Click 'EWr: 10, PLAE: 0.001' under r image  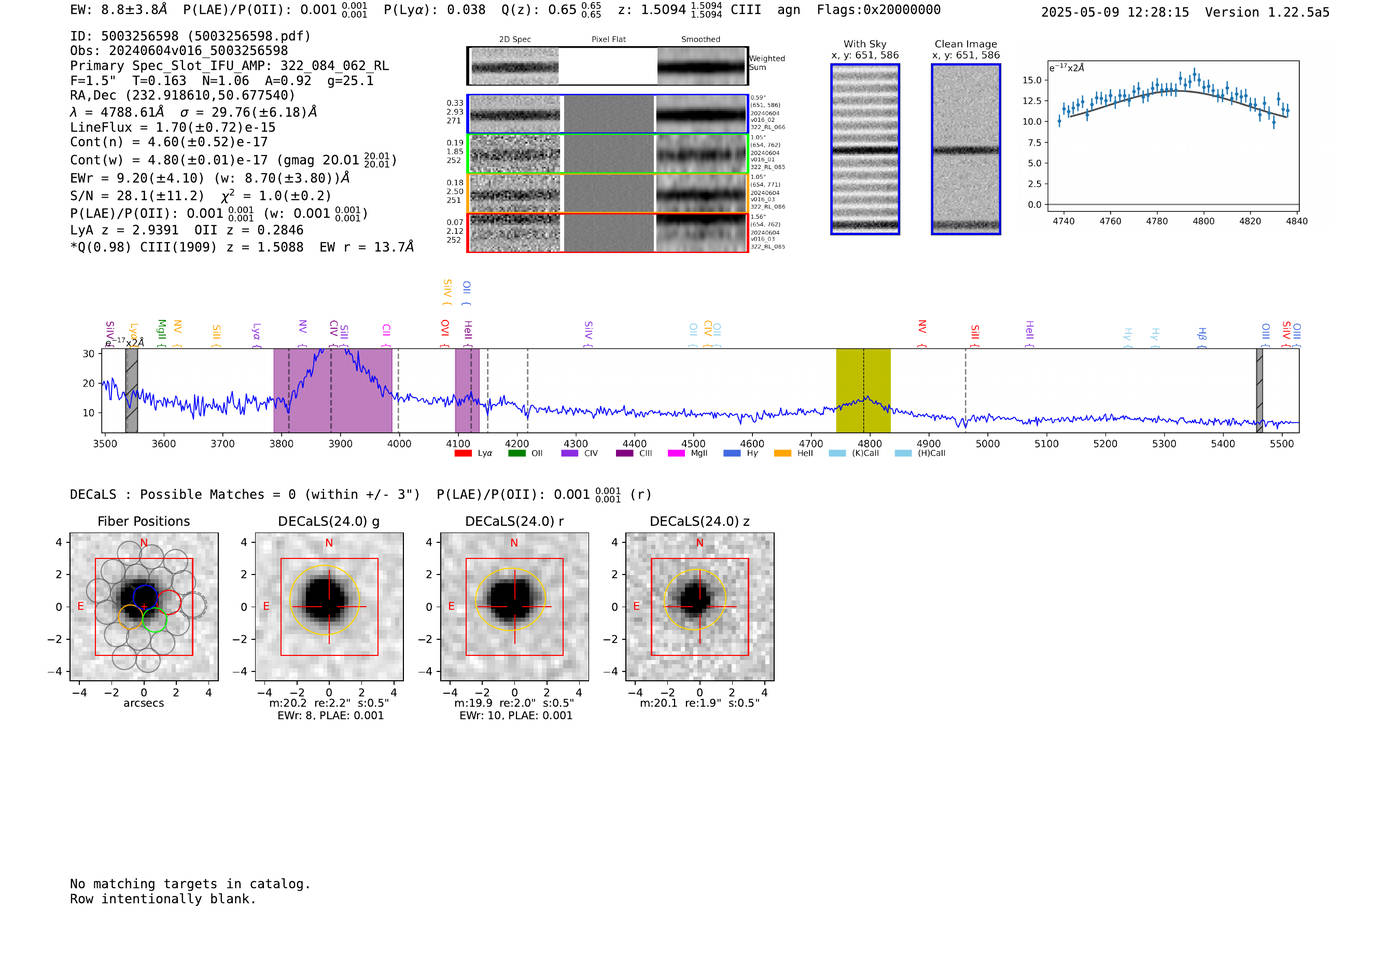pos(516,715)
